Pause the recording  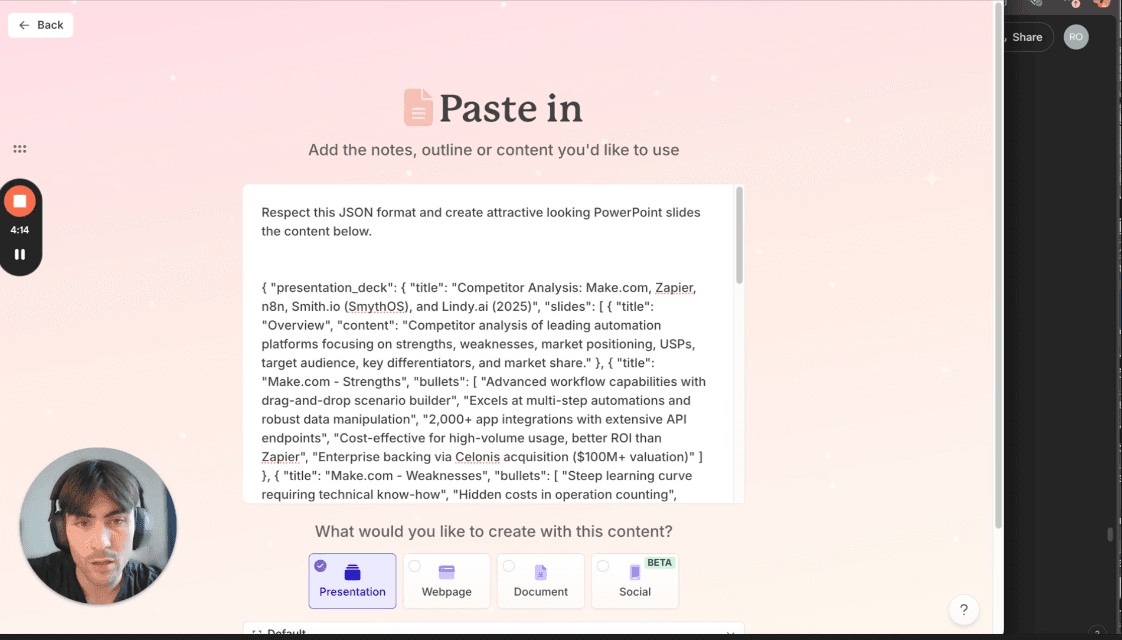tap(20, 254)
